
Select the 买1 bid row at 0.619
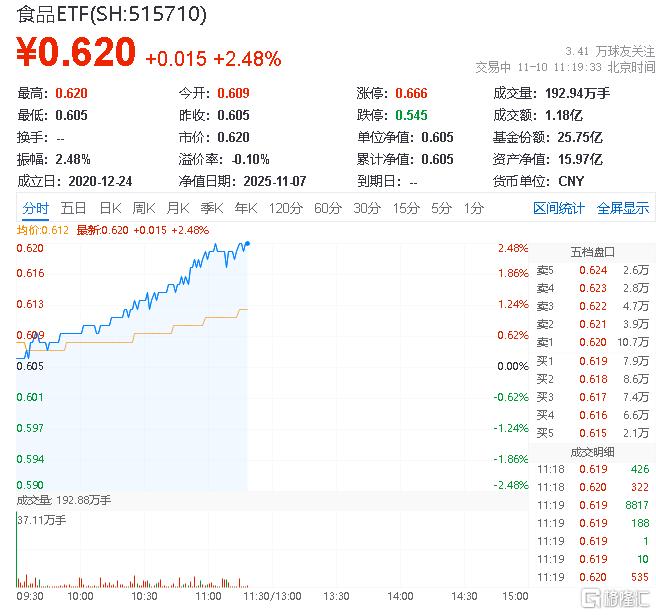click(590, 360)
